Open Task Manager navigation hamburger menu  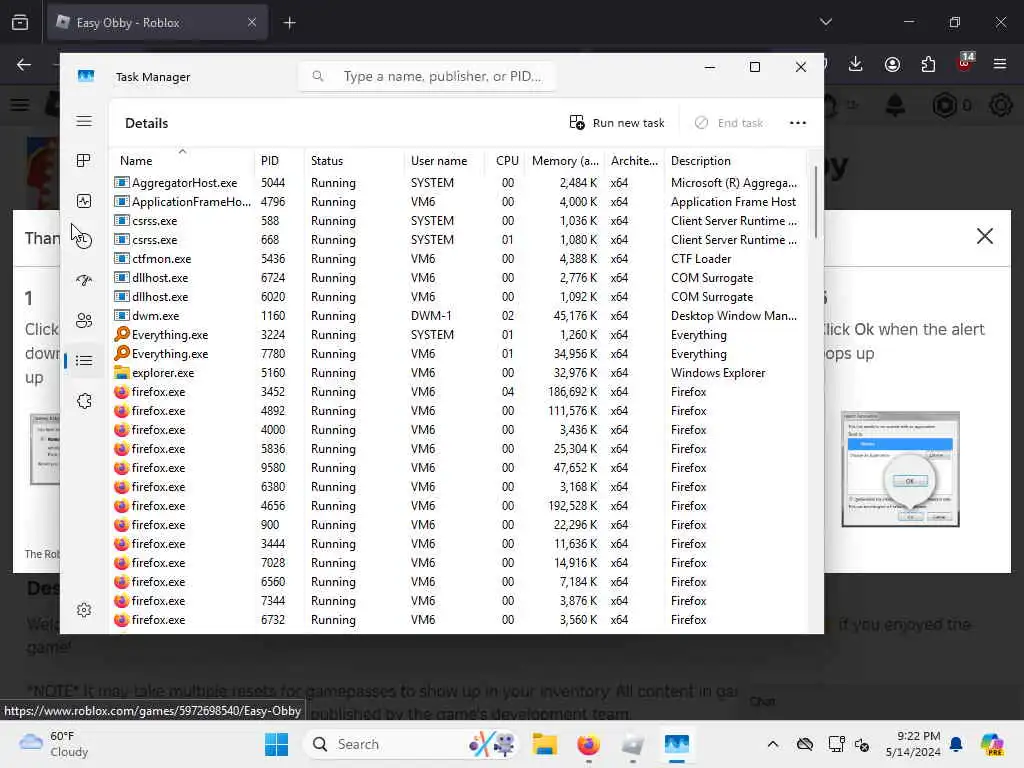point(84,121)
